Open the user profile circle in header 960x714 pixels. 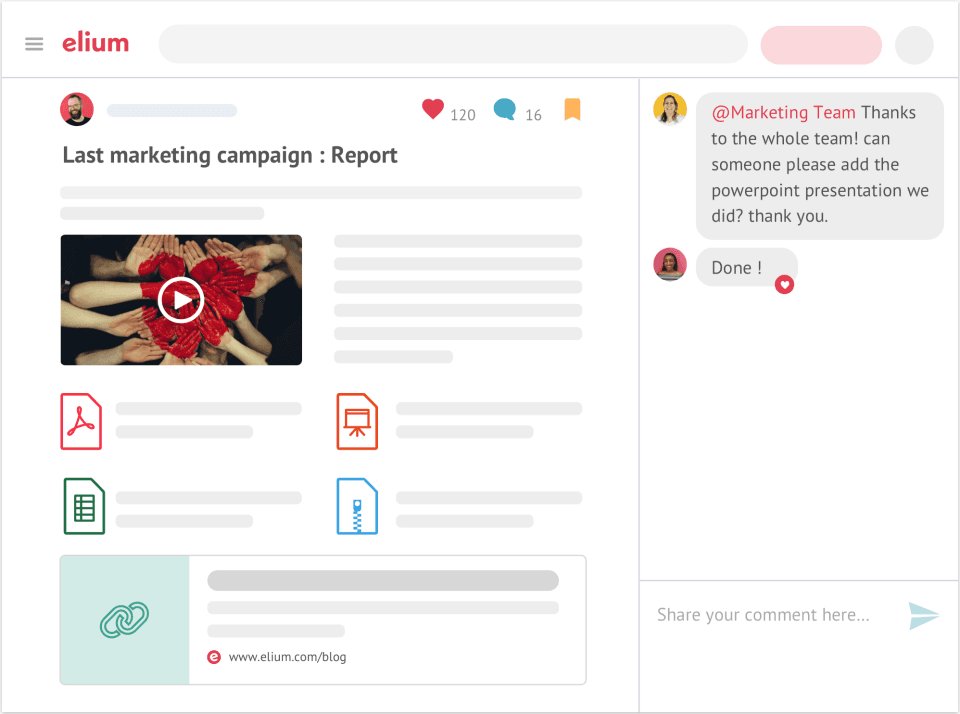coord(913,45)
